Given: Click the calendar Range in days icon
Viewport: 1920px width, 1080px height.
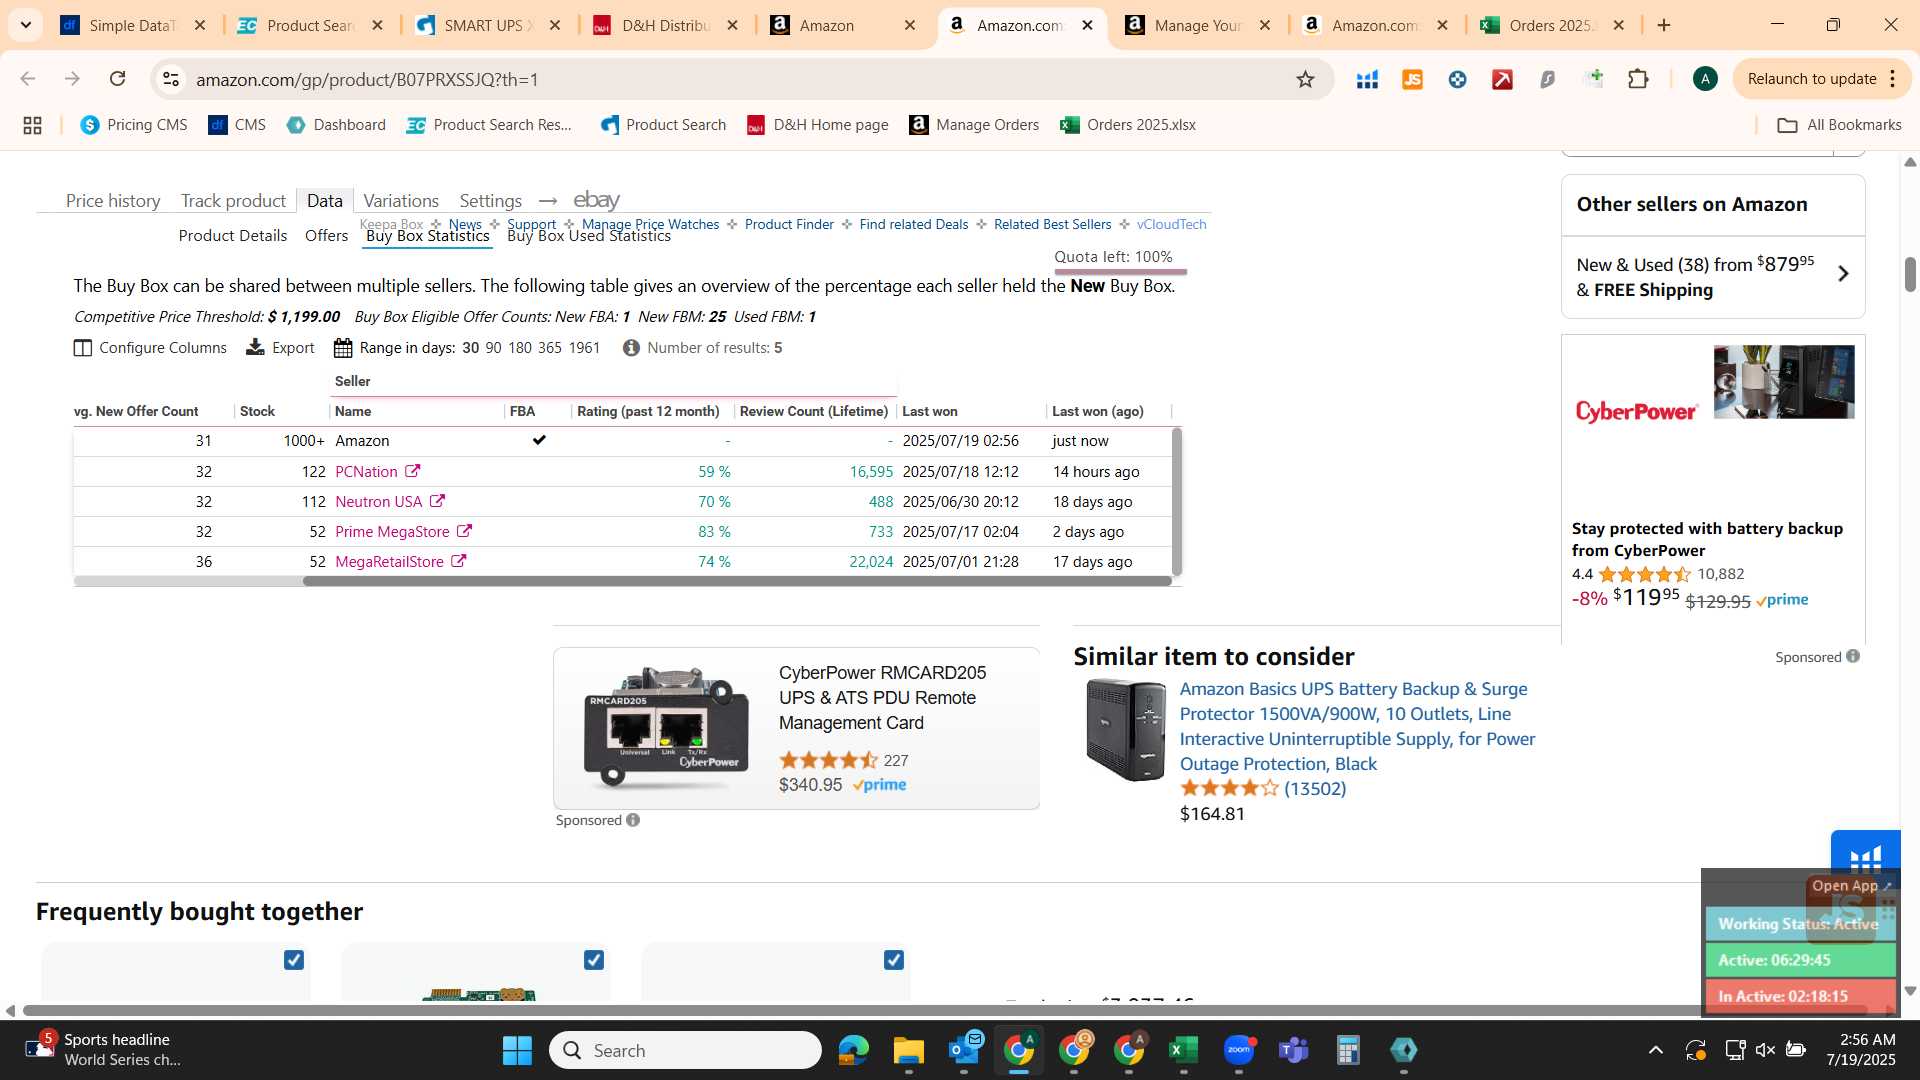Looking at the screenshot, I should pyautogui.click(x=343, y=348).
